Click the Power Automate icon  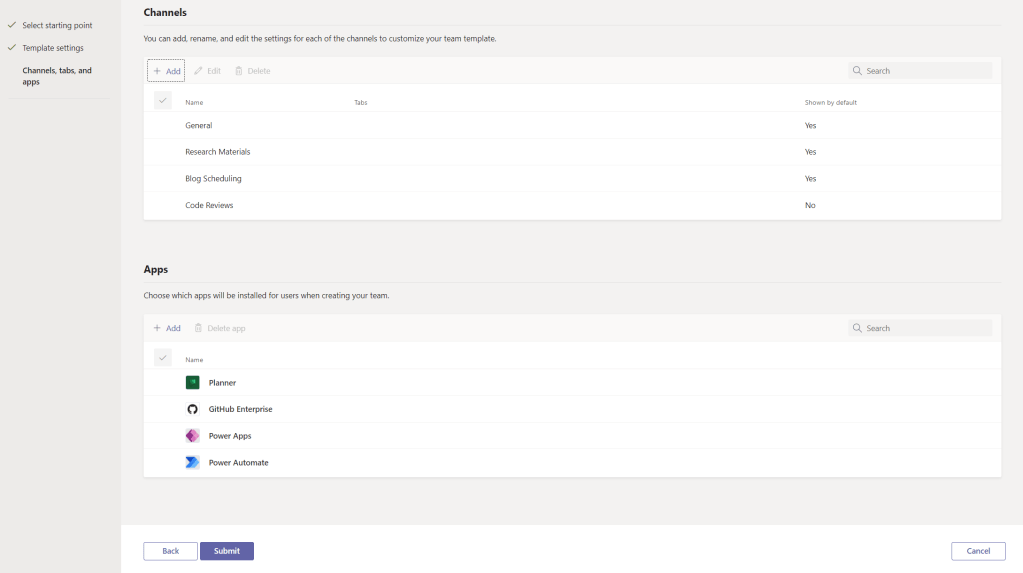tap(193, 463)
